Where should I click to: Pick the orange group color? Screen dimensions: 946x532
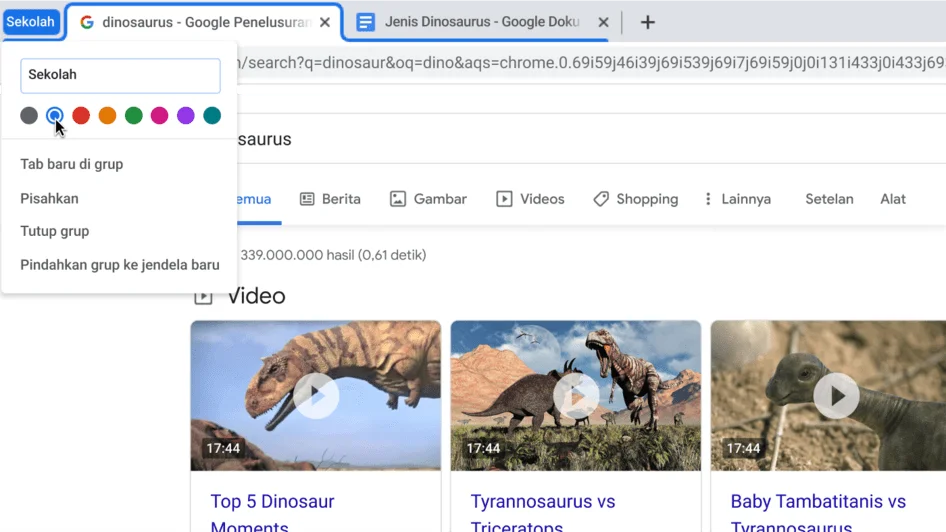107,116
